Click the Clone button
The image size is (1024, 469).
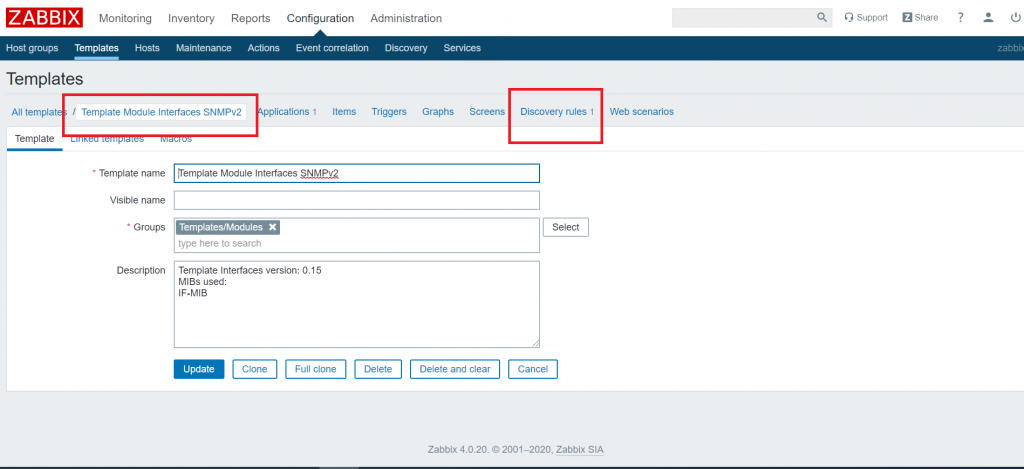pos(255,369)
